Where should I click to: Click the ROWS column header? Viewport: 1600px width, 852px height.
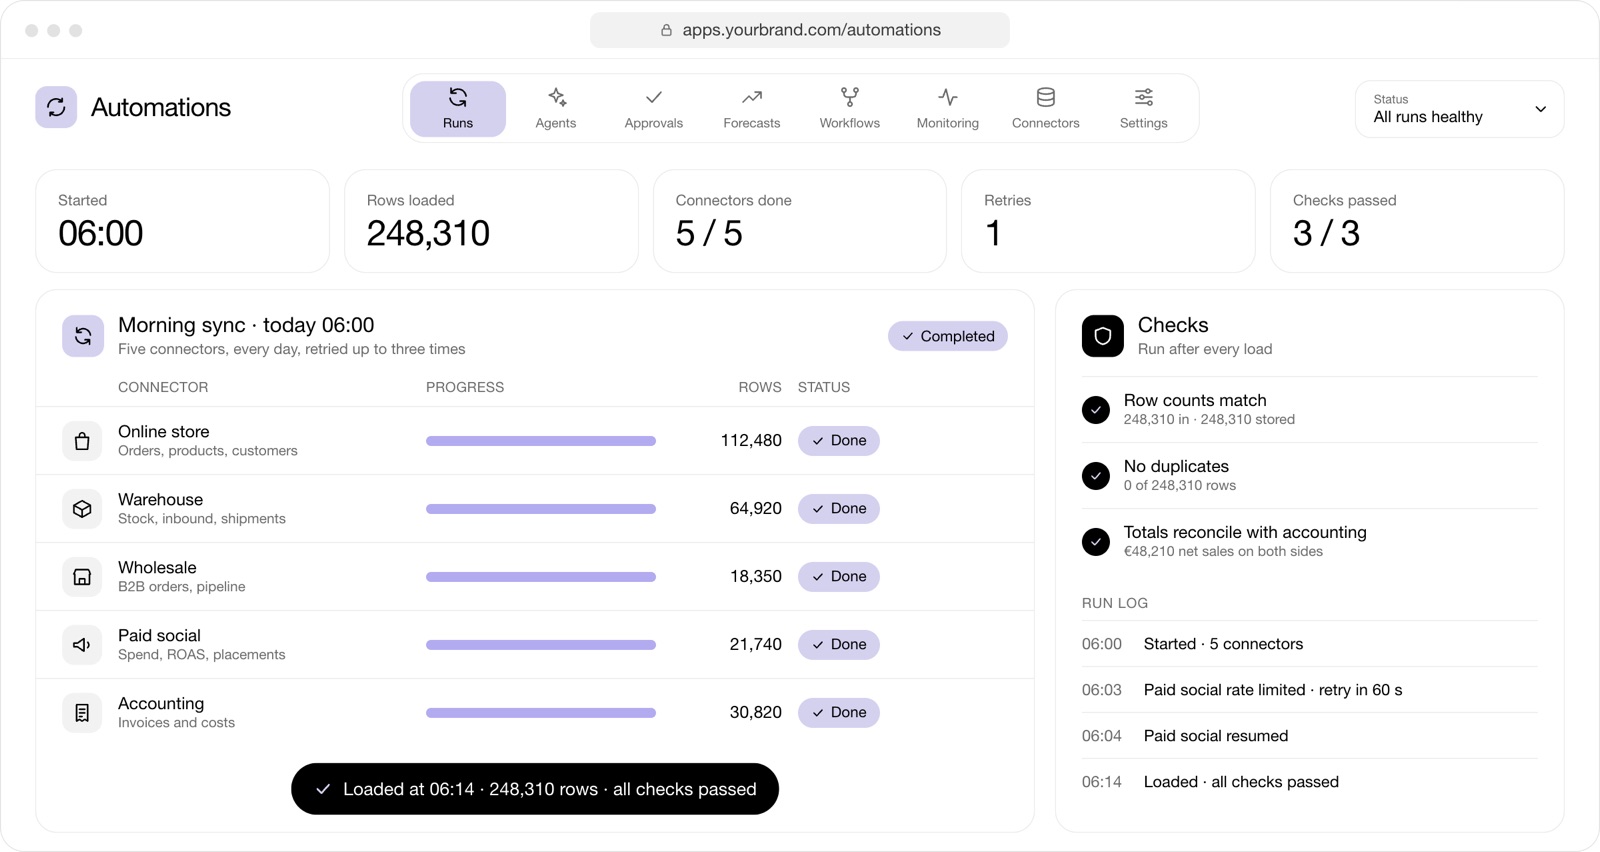[x=760, y=387]
